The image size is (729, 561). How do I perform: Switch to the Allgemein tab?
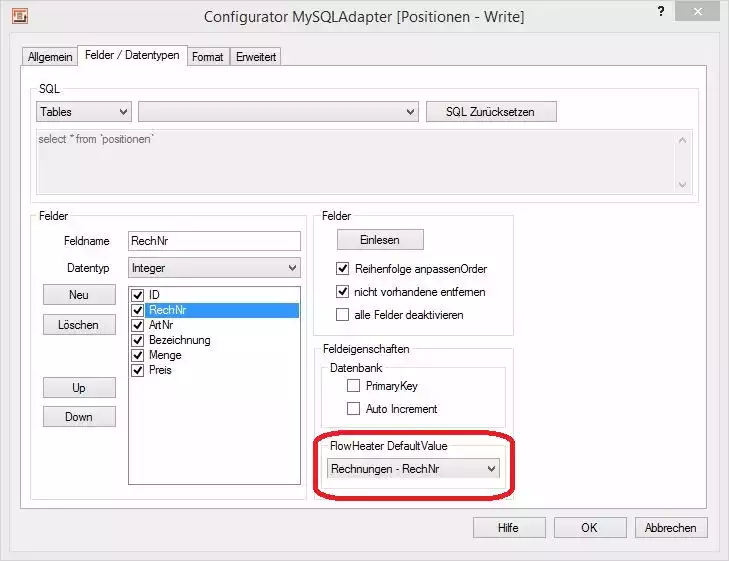(50, 57)
